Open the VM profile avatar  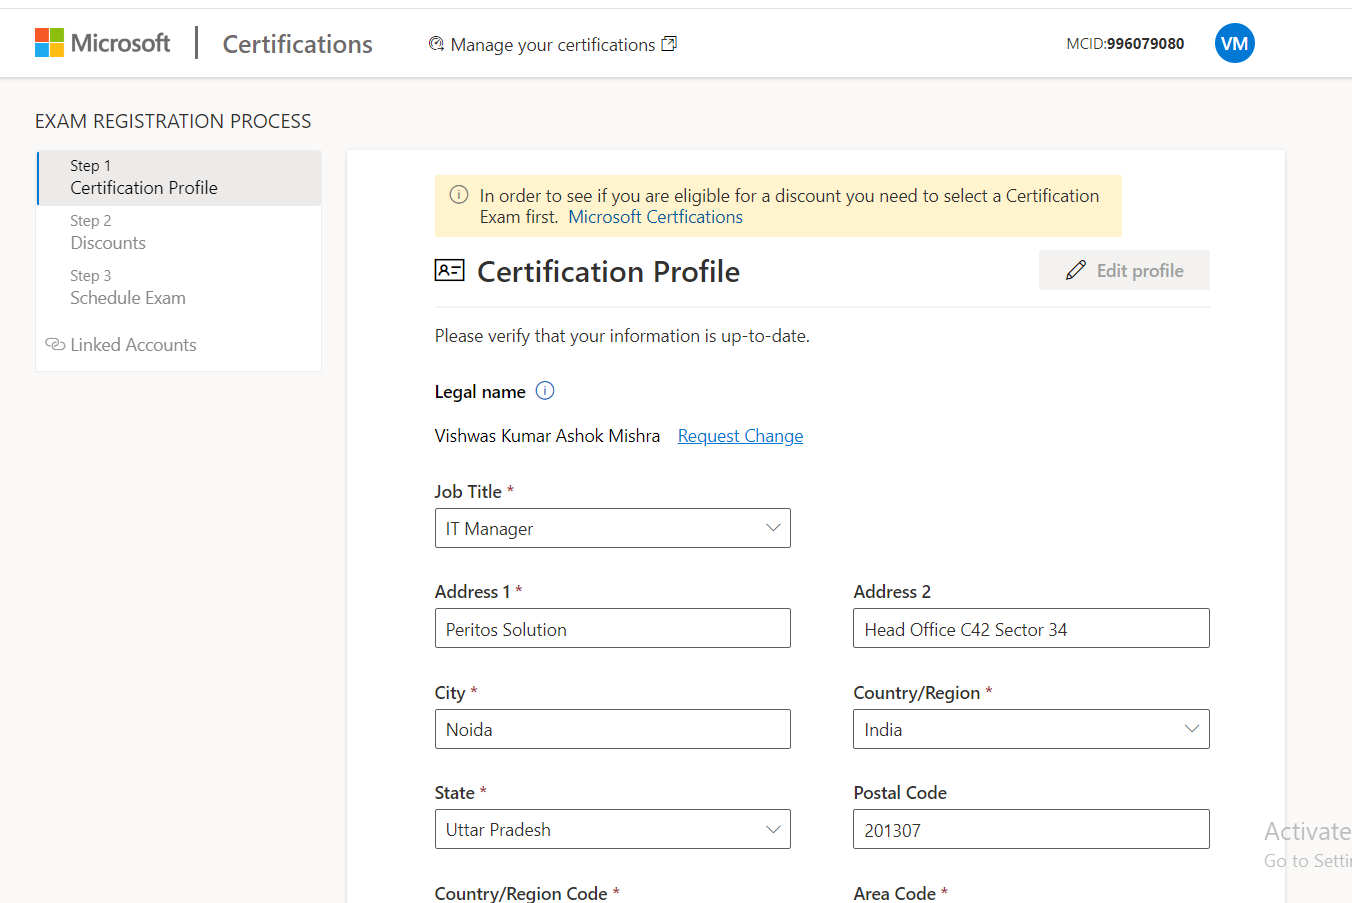1234,43
